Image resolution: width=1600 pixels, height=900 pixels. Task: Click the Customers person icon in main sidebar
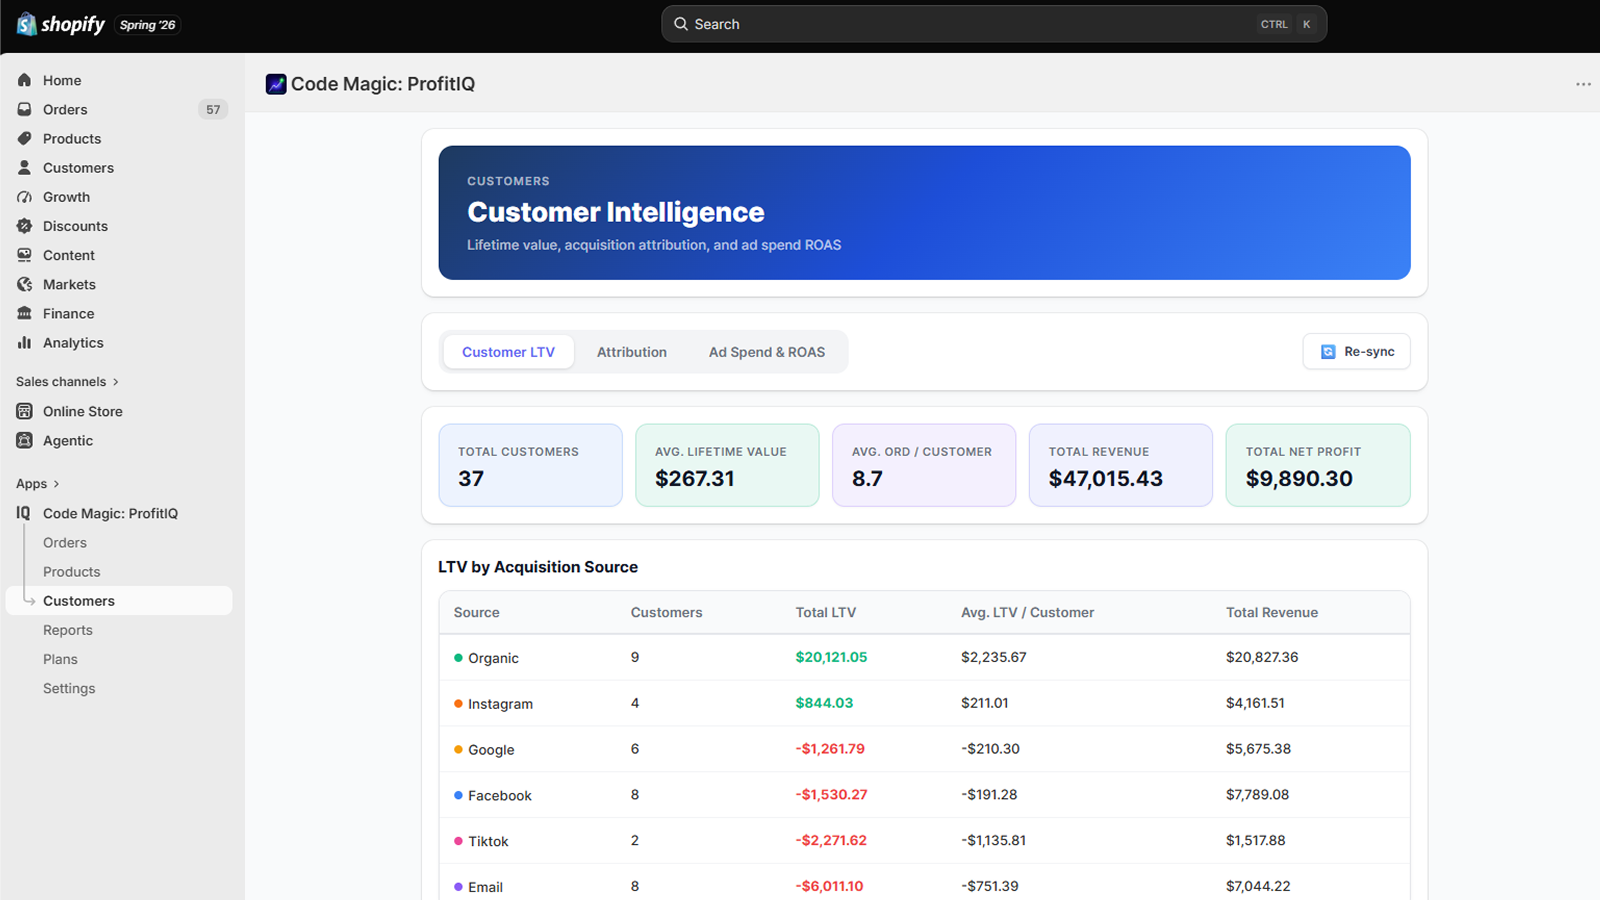pos(25,167)
